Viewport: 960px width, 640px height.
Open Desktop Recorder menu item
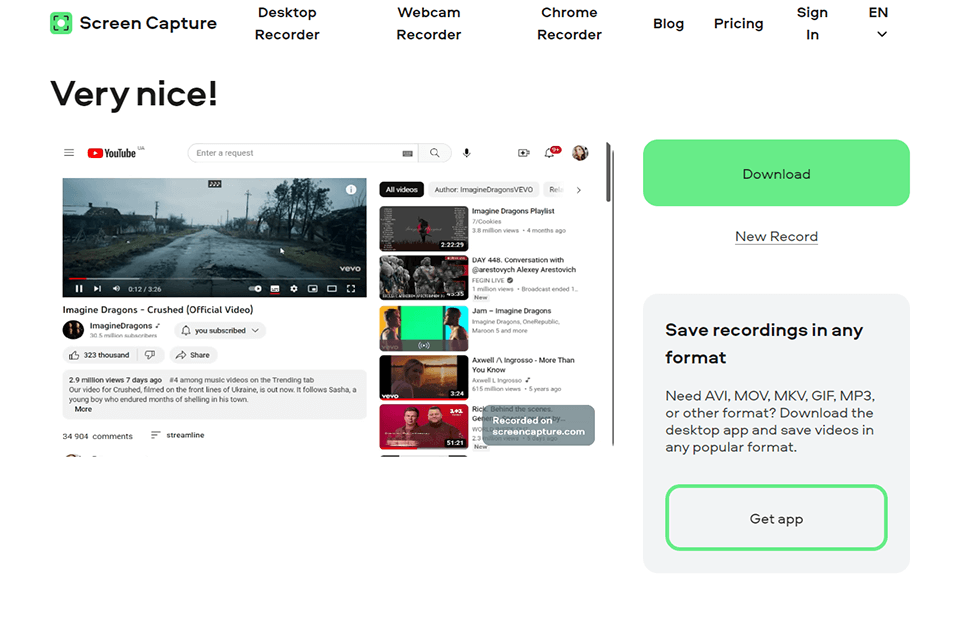[287, 24]
